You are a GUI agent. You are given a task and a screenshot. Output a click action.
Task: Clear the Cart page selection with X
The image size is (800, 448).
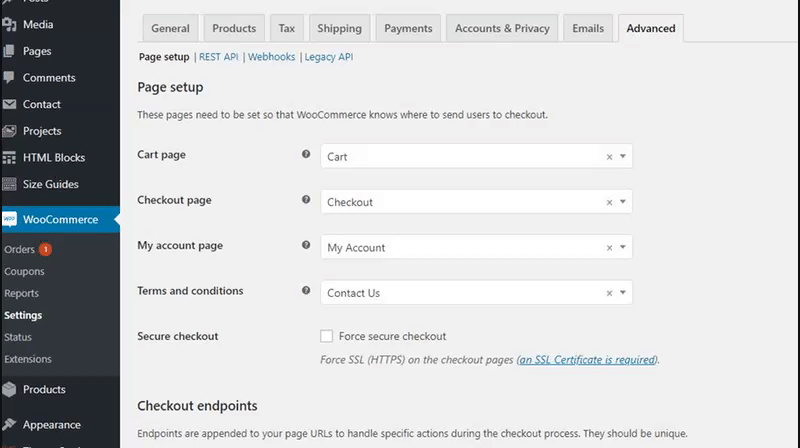pos(609,157)
